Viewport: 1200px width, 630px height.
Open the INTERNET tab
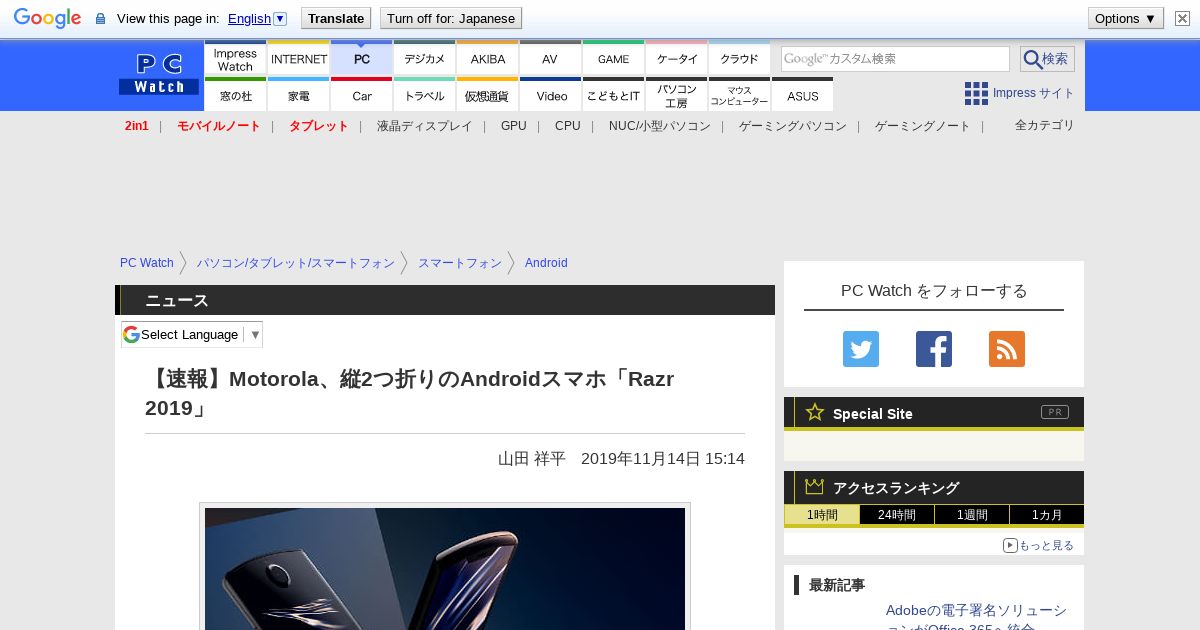(299, 58)
